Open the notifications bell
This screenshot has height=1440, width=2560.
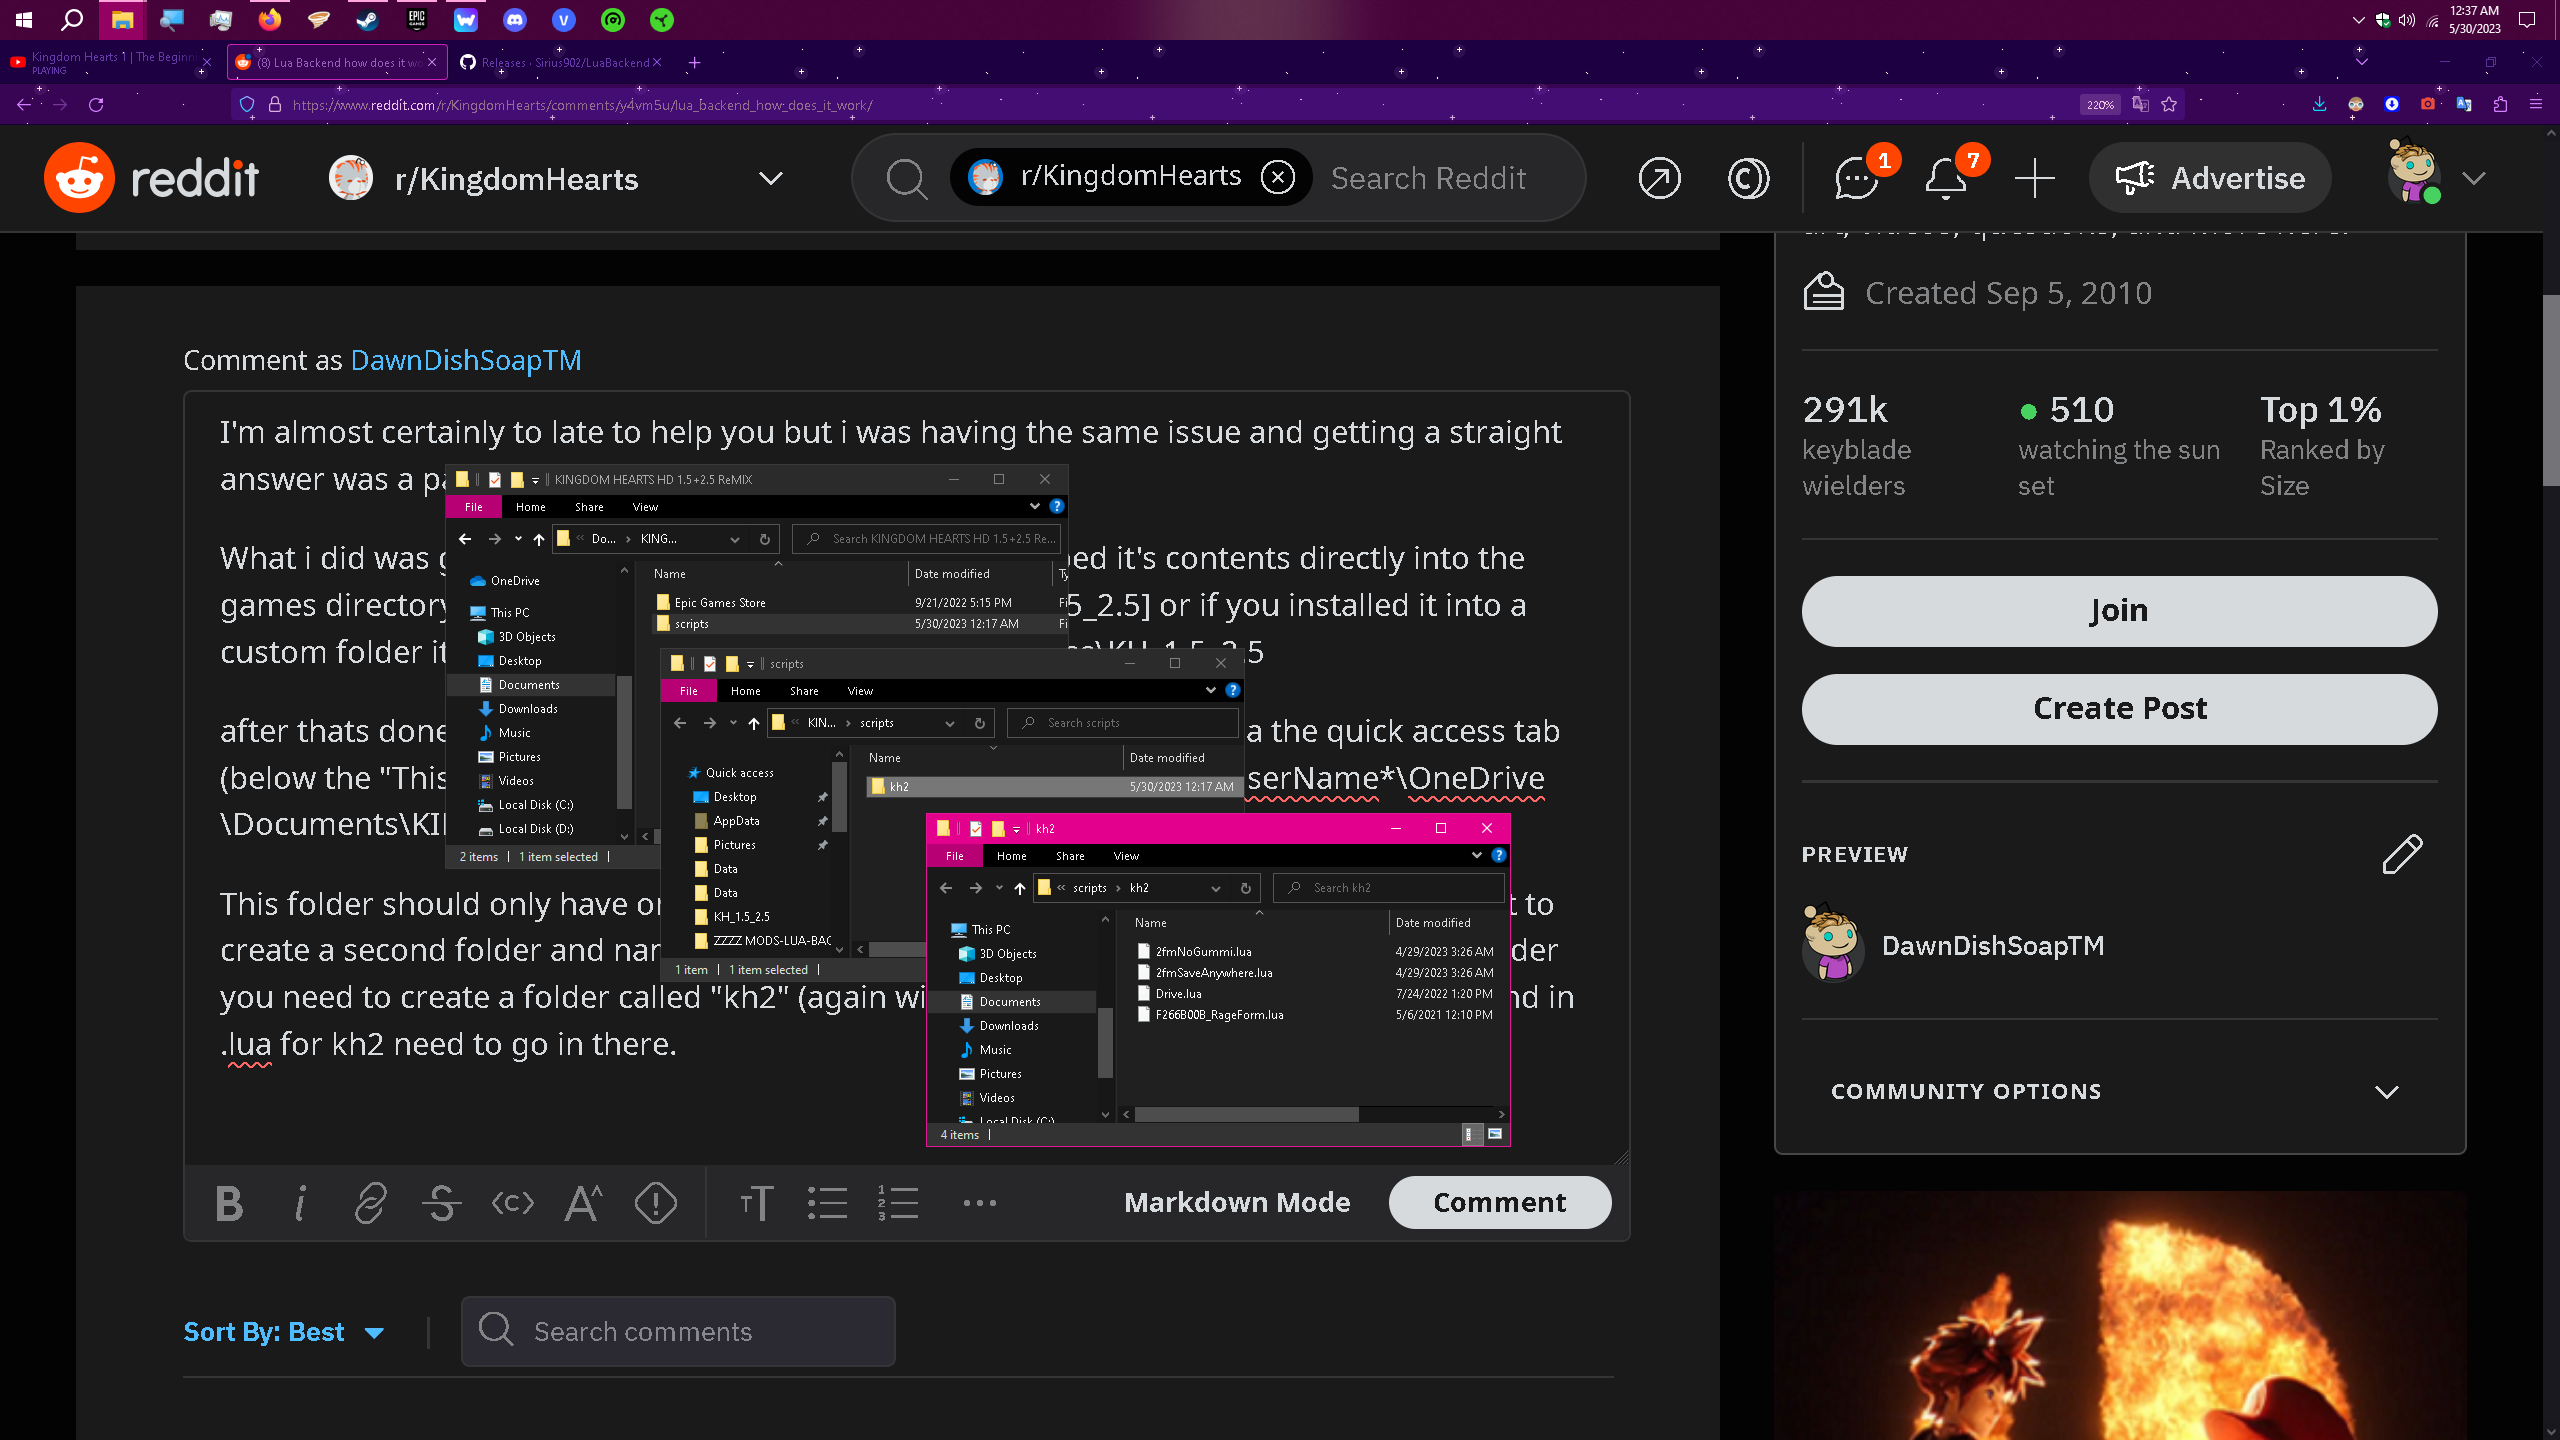(x=1945, y=178)
